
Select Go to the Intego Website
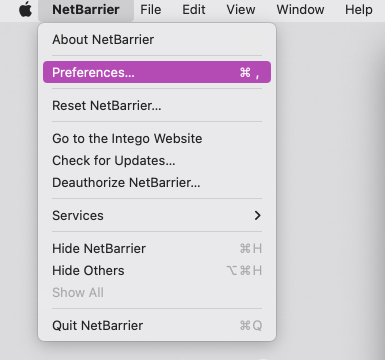coord(157,138)
